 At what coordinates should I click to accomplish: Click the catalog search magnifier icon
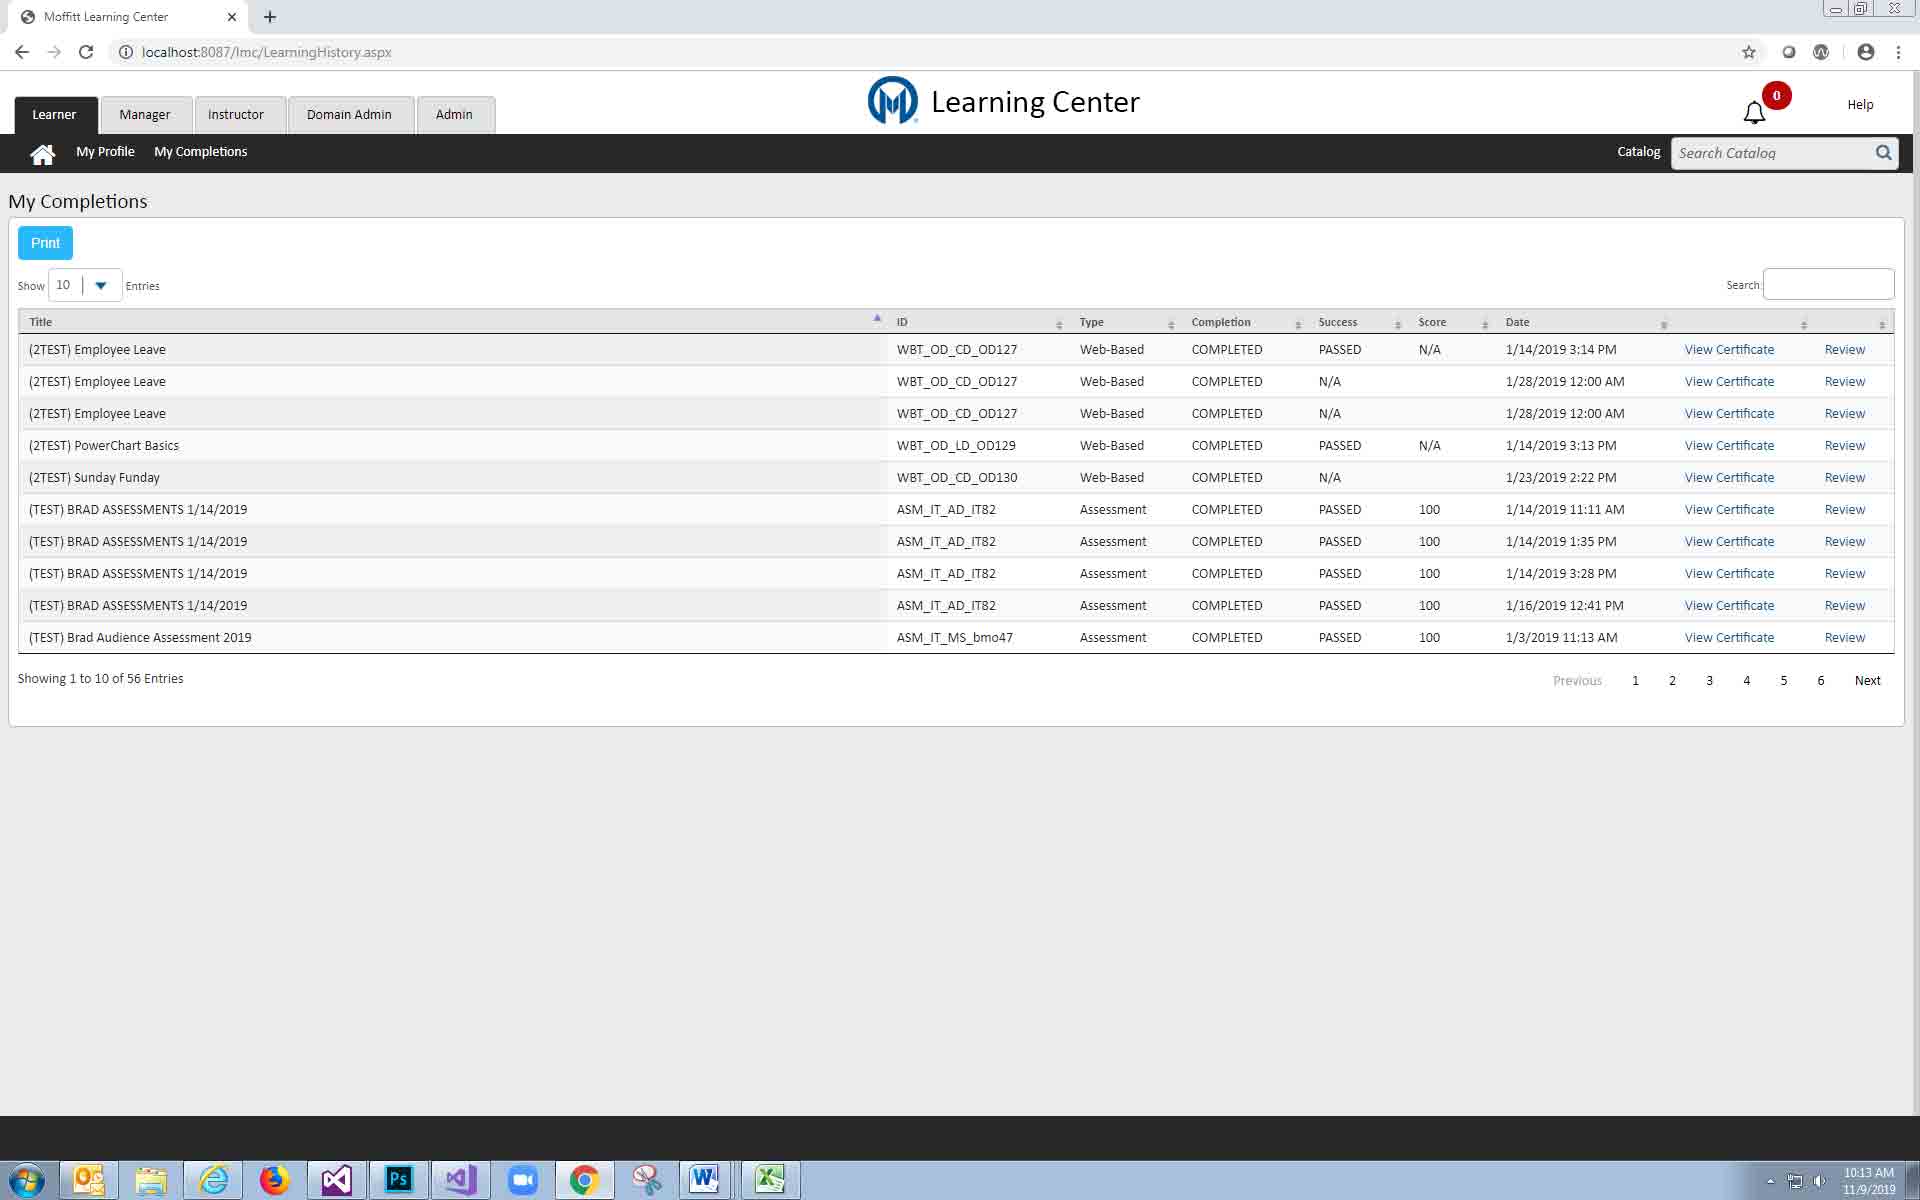coord(1883,153)
